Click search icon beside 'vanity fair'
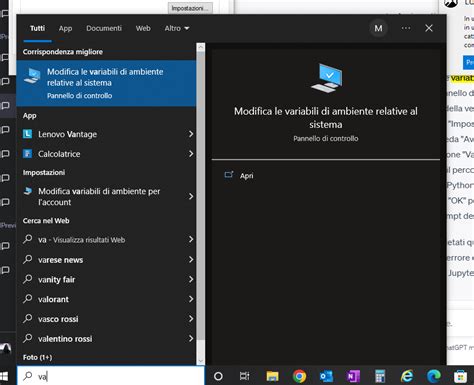 pyautogui.click(x=28, y=279)
